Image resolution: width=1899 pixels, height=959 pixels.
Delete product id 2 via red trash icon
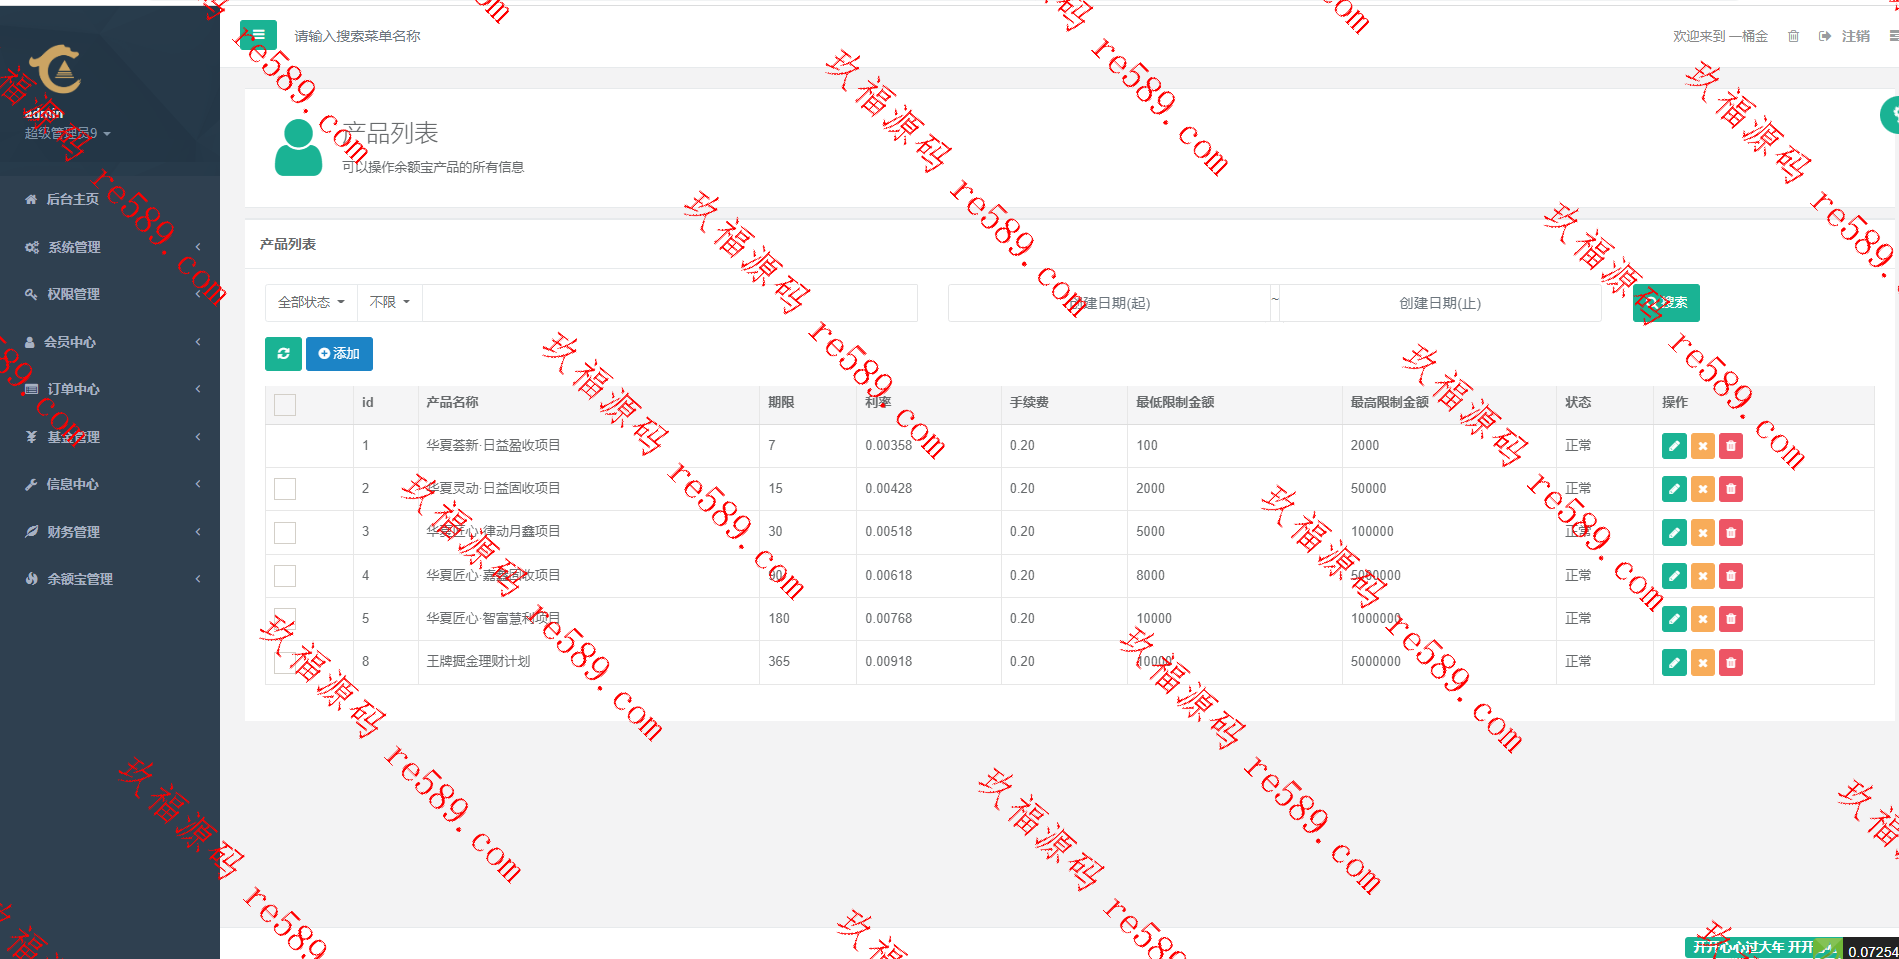(1731, 489)
